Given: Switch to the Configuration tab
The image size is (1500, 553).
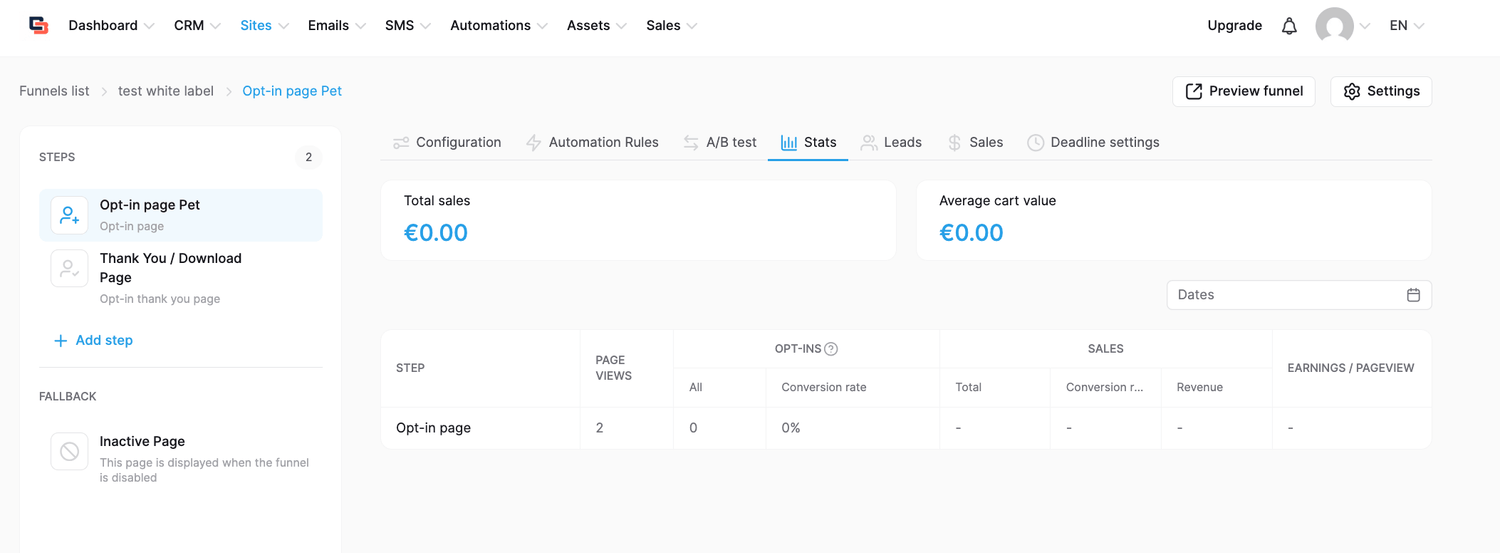Looking at the screenshot, I should pyautogui.click(x=447, y=143).
